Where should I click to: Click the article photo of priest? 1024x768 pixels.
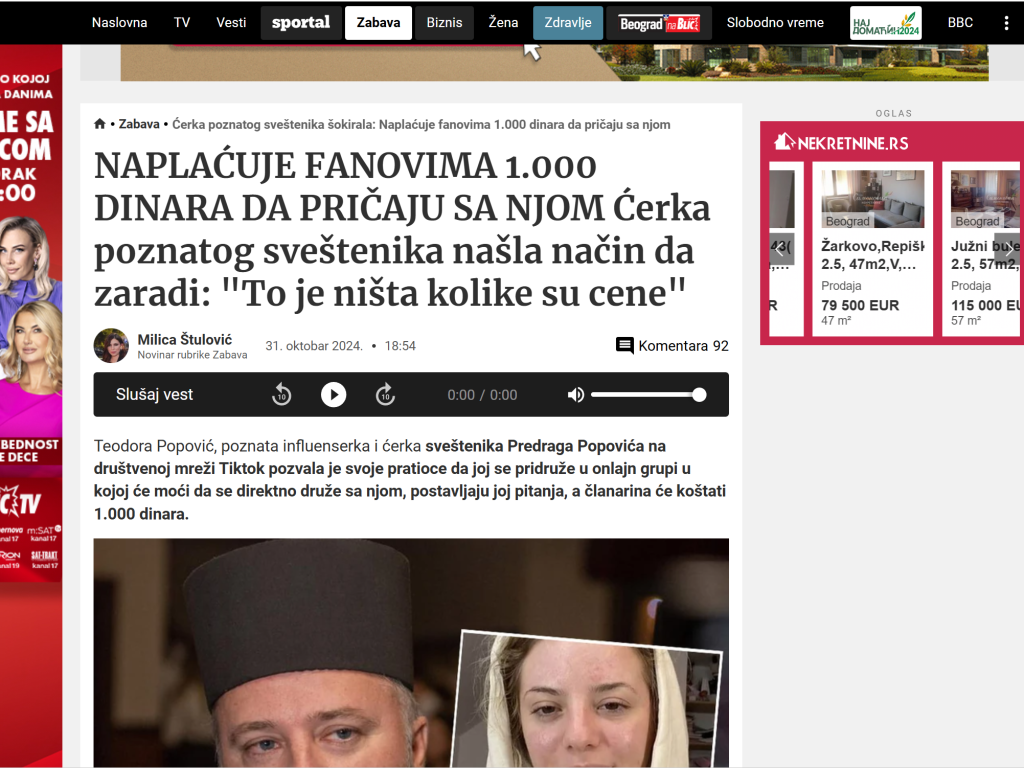pyautogui.click(x=411, y=653)
